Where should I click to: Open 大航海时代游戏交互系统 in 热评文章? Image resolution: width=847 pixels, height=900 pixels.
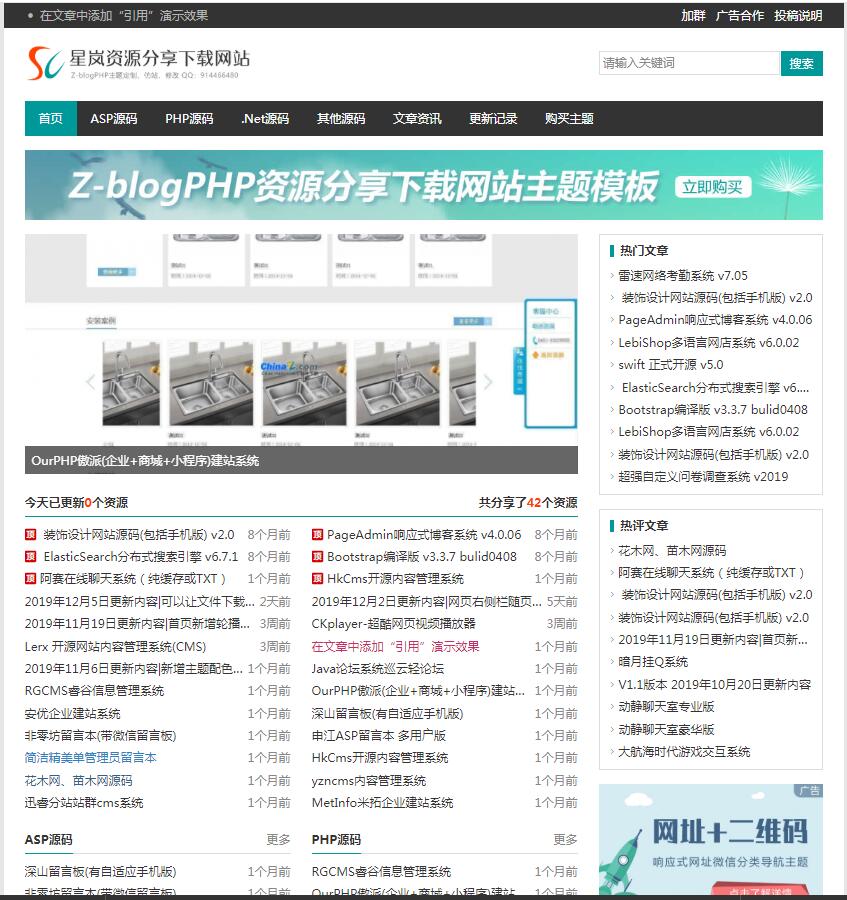pos(684,751)
